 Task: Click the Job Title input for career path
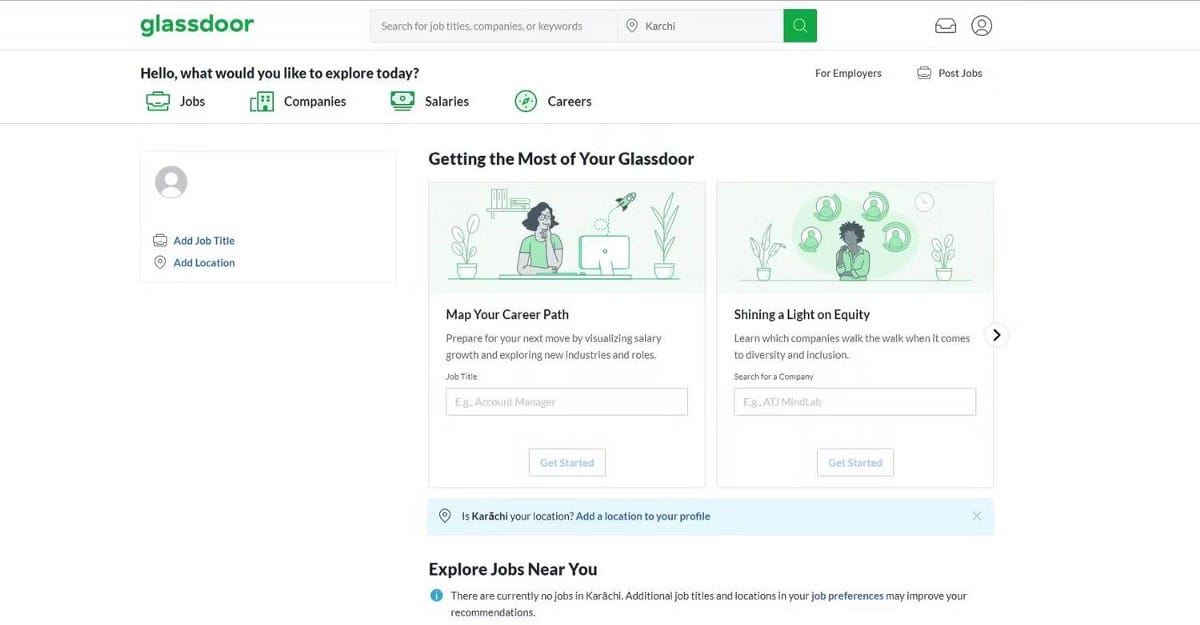coord(566,401)
